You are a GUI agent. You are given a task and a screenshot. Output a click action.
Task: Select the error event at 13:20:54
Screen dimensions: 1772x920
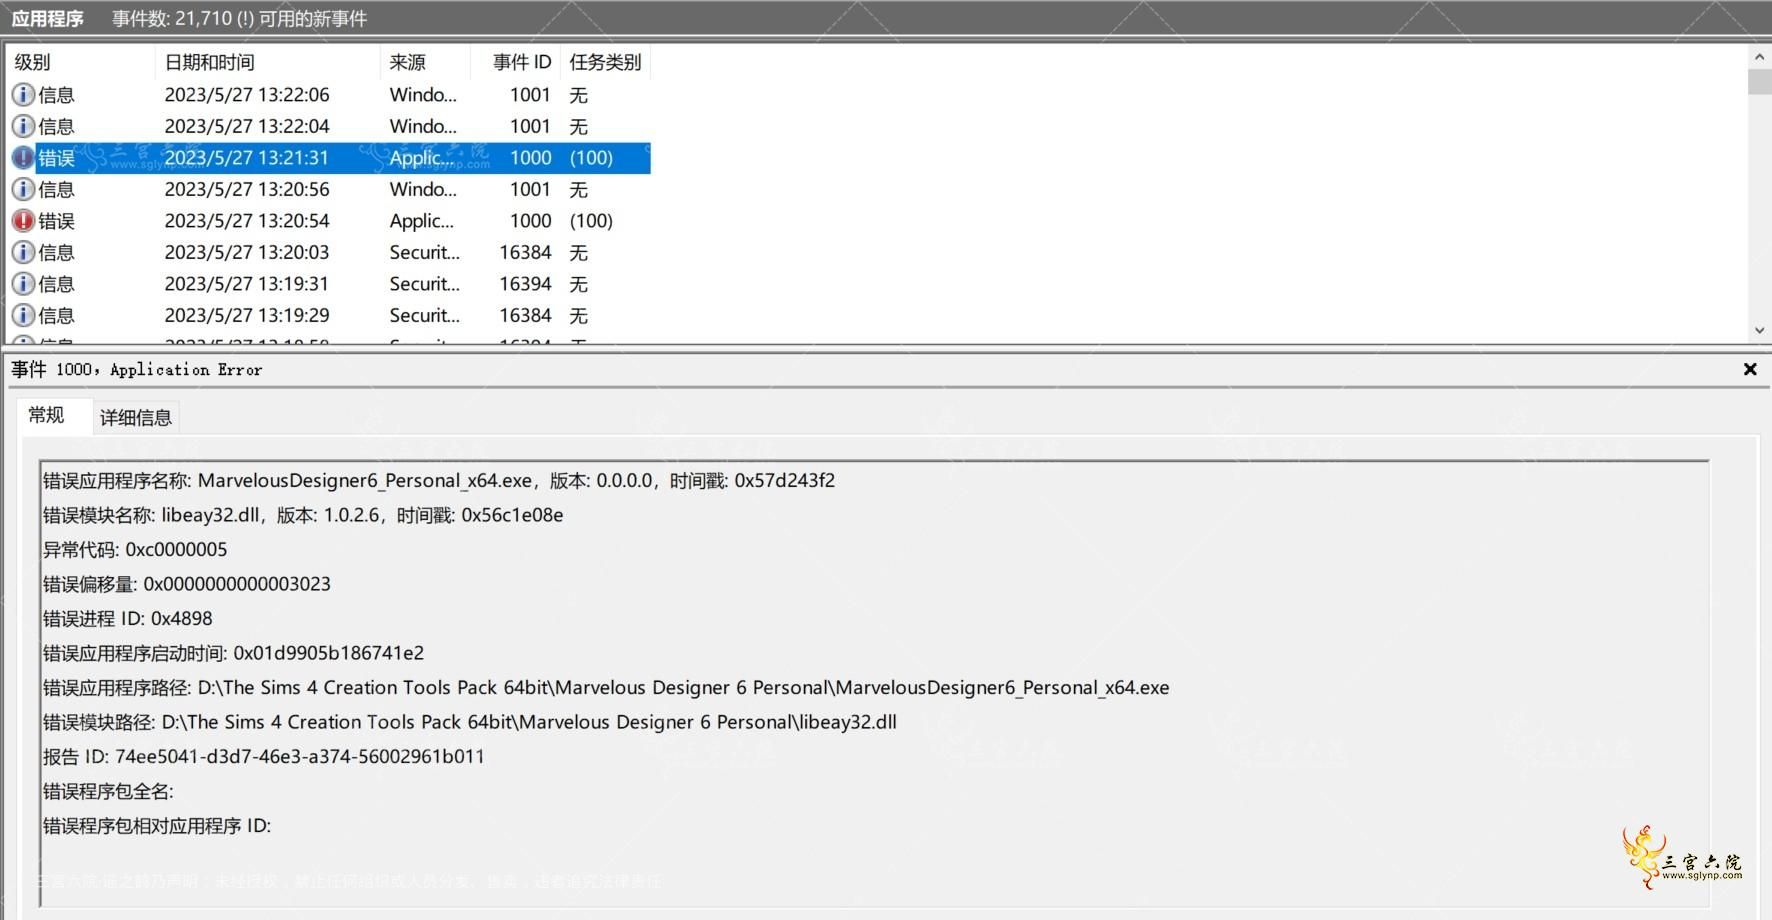point(330,221)
